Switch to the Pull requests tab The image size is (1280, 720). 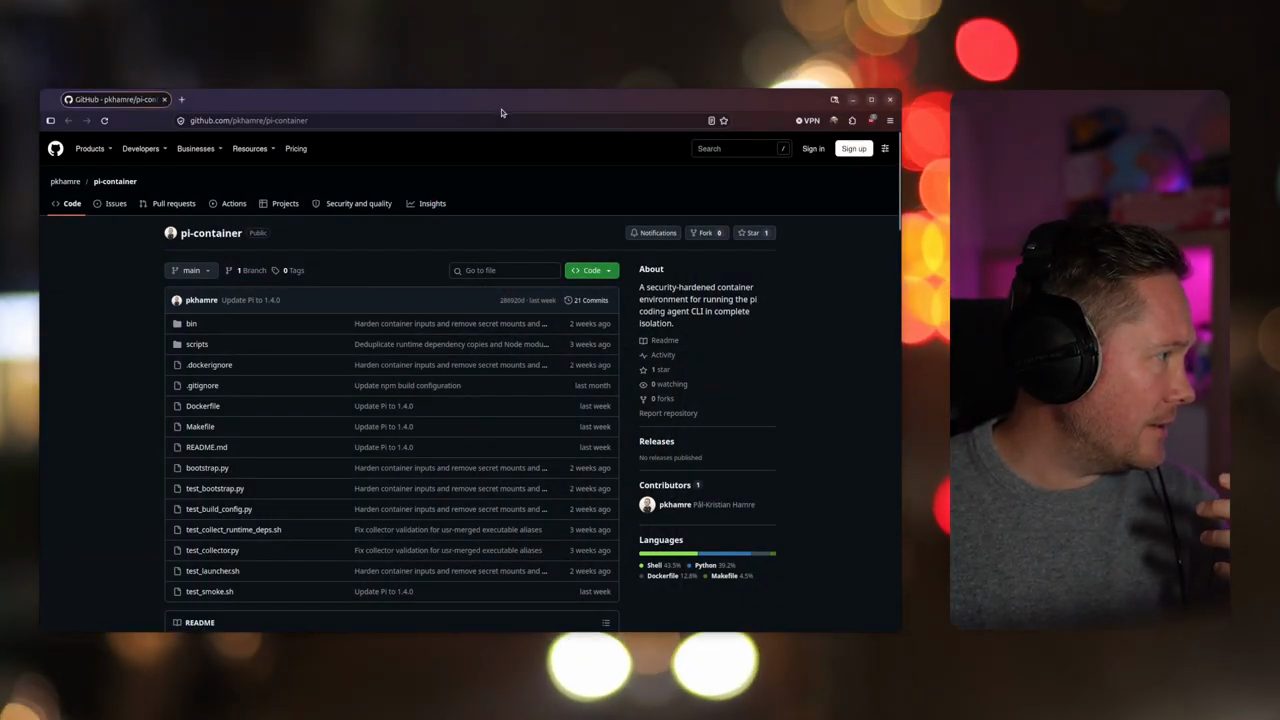[167, 203]
